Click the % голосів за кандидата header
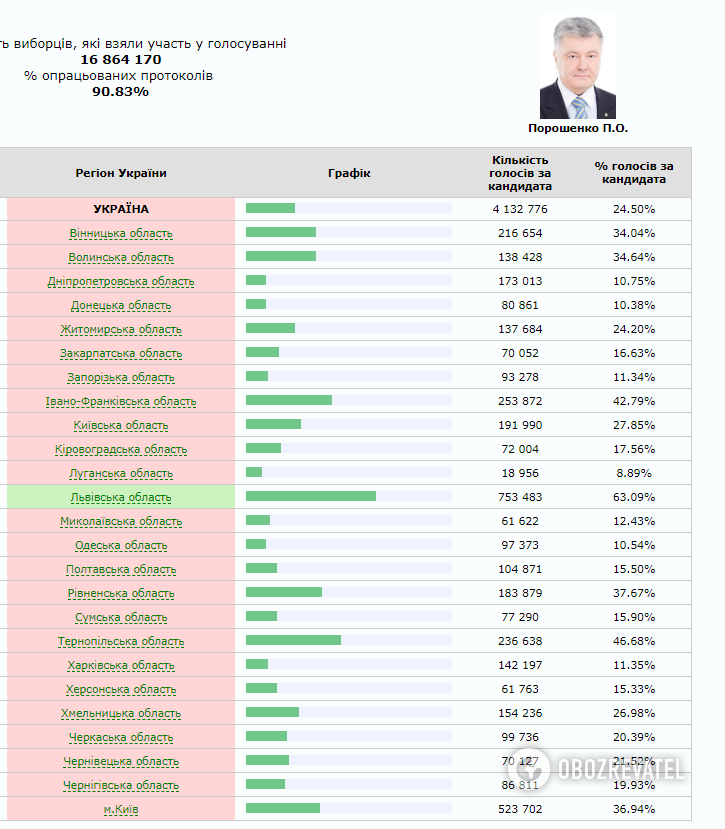Image resolution: width=725 pixels, height=829 pixels. tap(634, 173)
